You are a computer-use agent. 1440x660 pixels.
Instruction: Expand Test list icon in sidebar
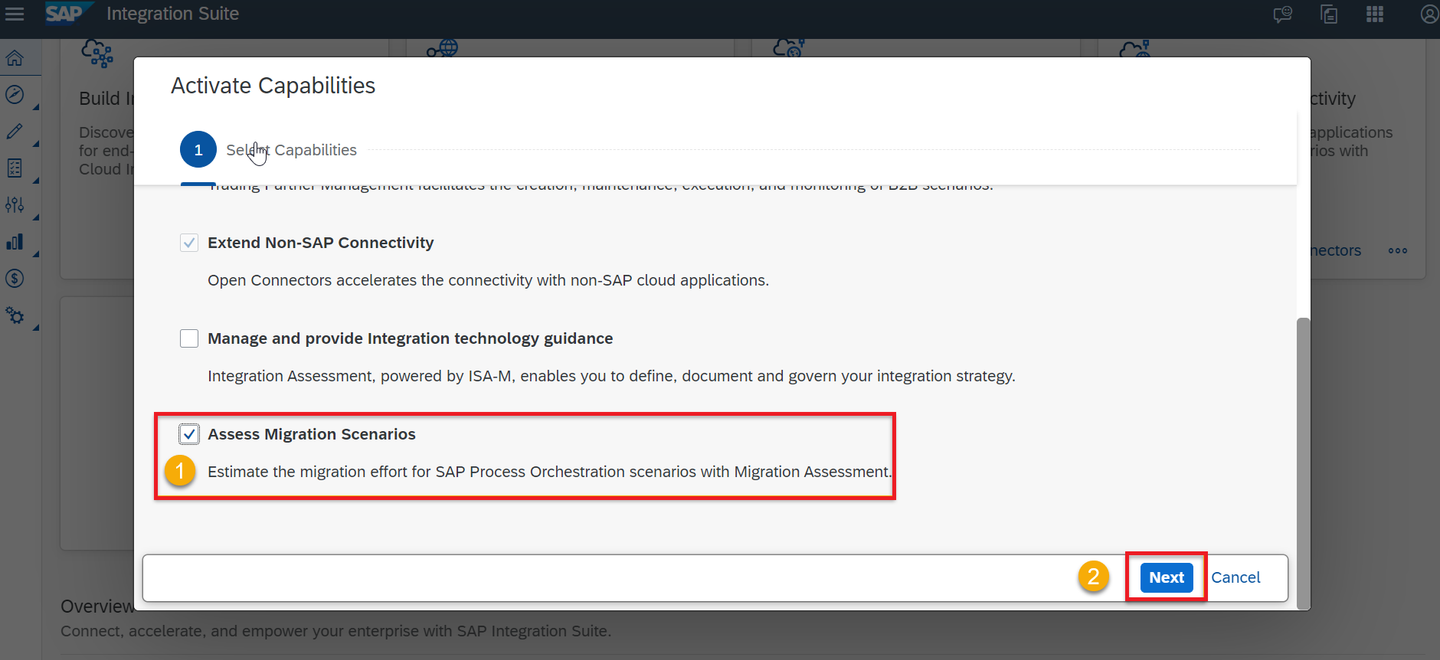coord(14,168)
